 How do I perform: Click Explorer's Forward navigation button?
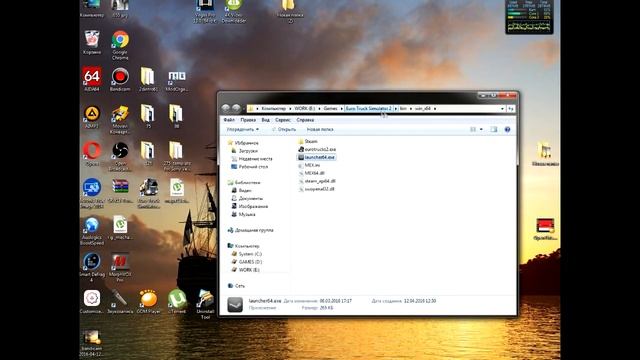236,108
